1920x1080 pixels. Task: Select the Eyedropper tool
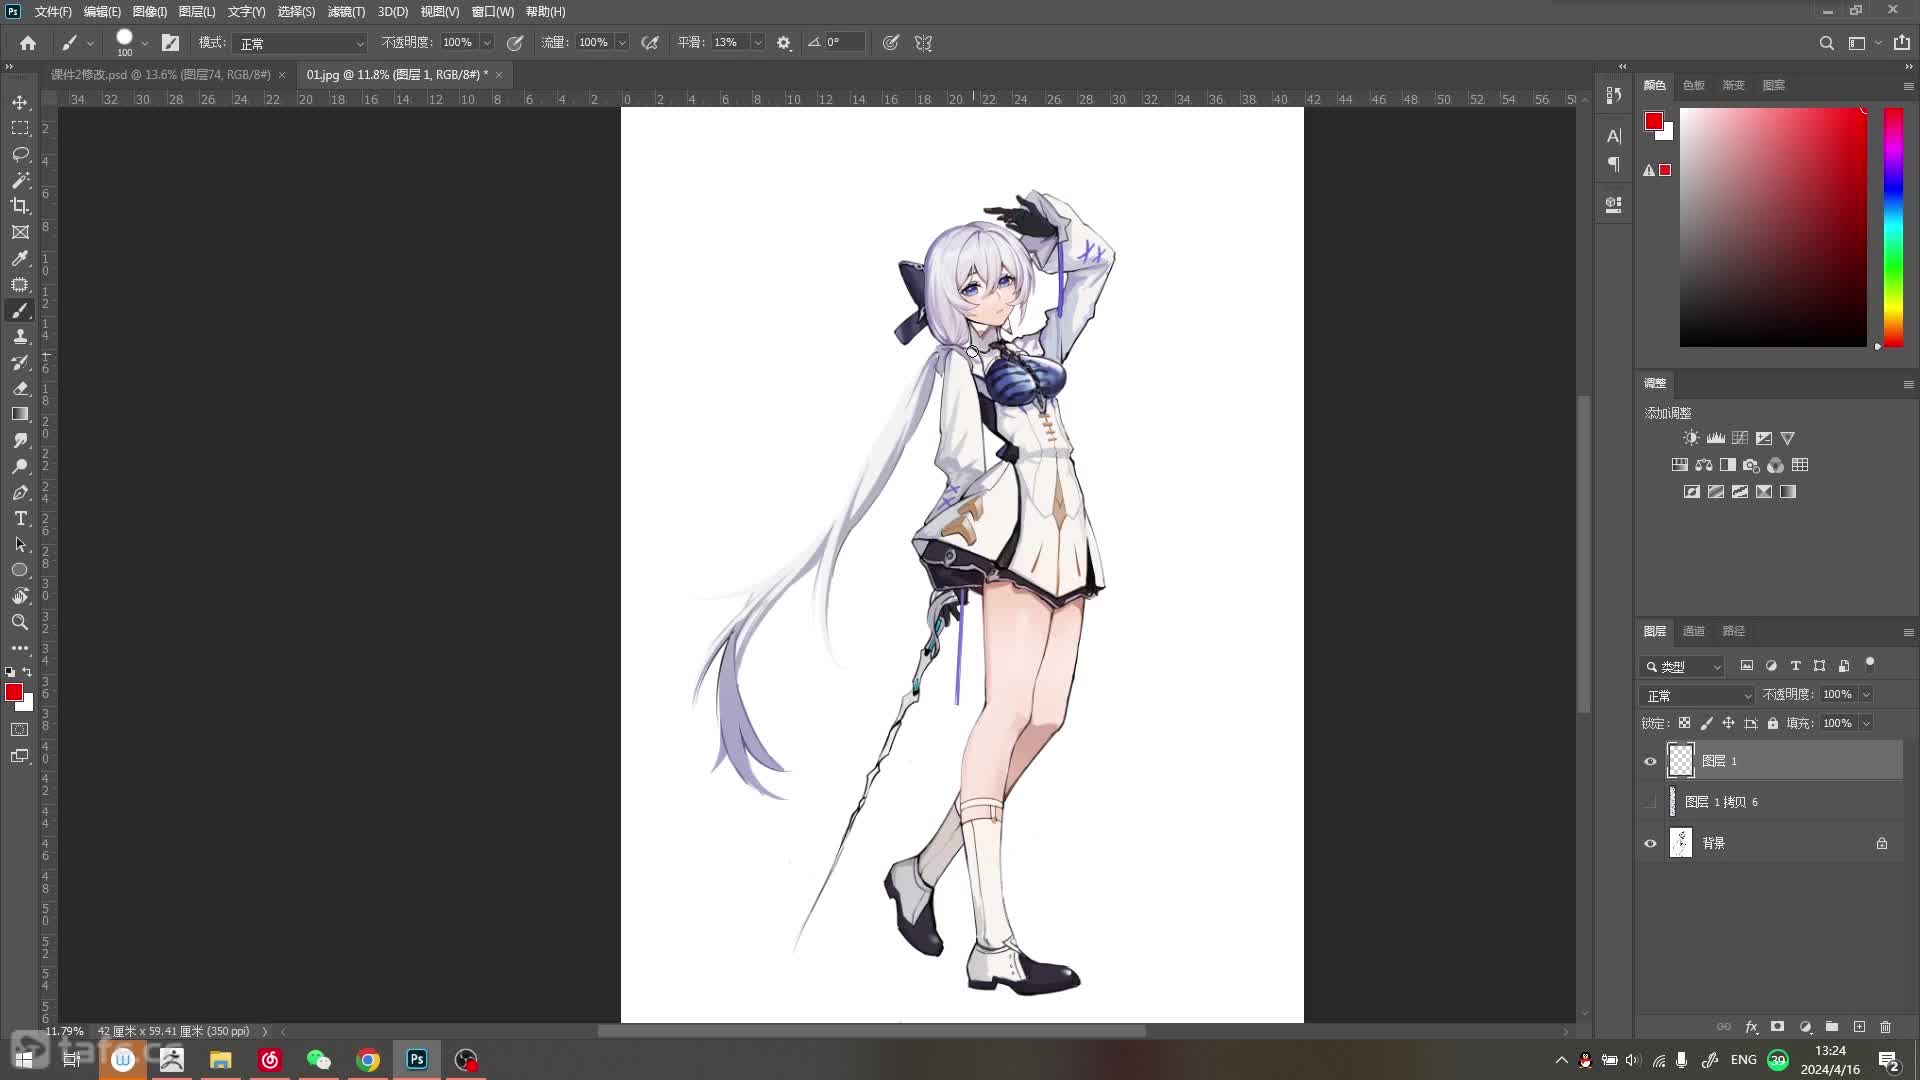[x=20, y=258]
